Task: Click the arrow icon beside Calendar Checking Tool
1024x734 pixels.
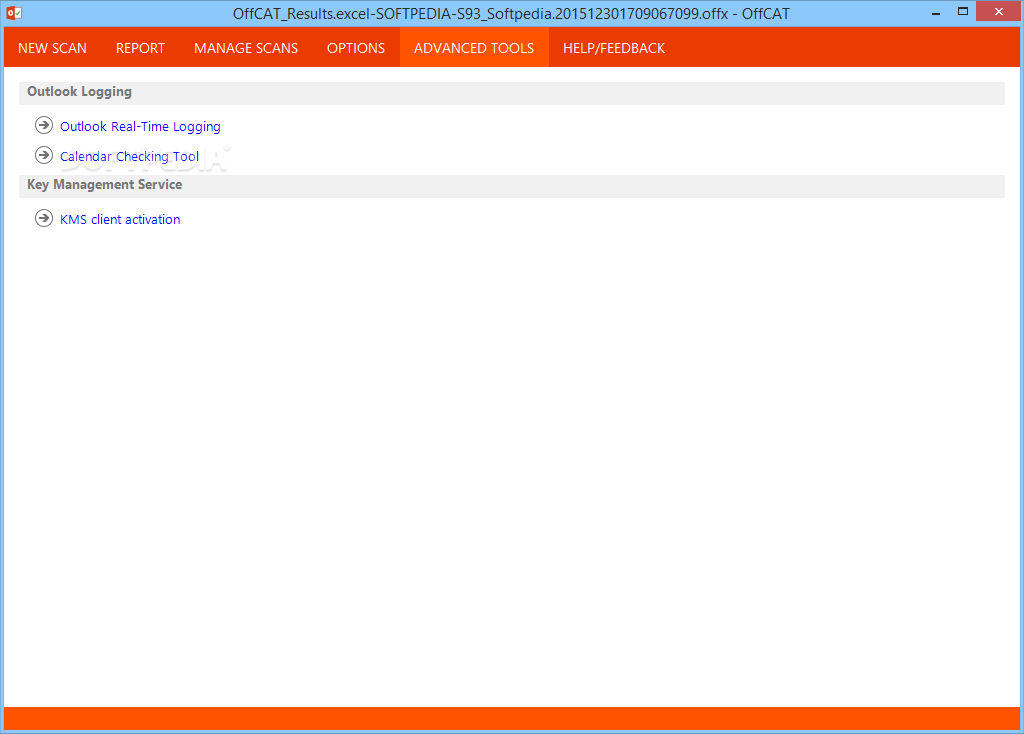Action: (44, 155)
